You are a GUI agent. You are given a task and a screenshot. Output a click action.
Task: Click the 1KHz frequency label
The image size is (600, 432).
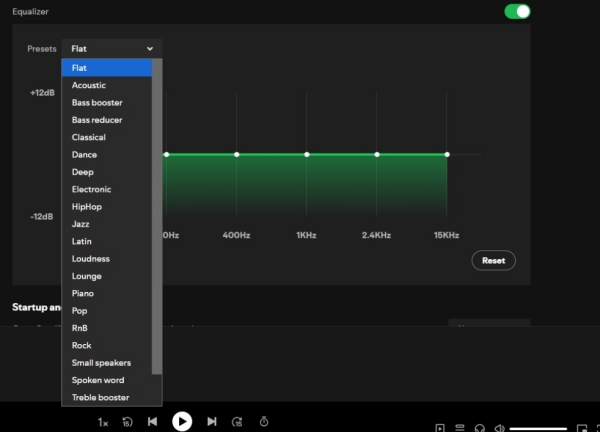pos(306,235)
